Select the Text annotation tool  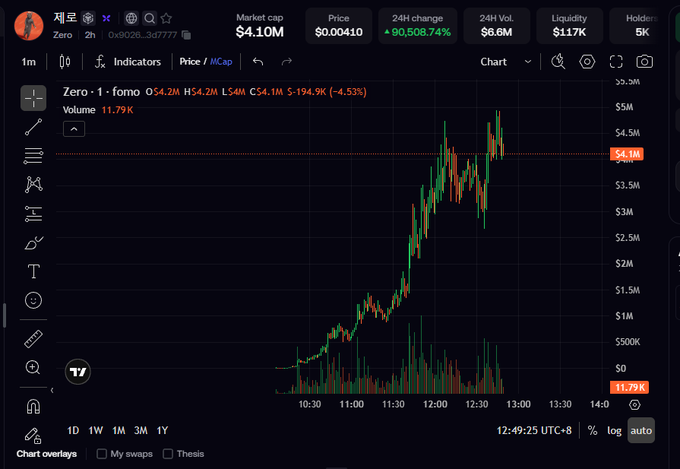pyautogui.click(x=33, y=272)
